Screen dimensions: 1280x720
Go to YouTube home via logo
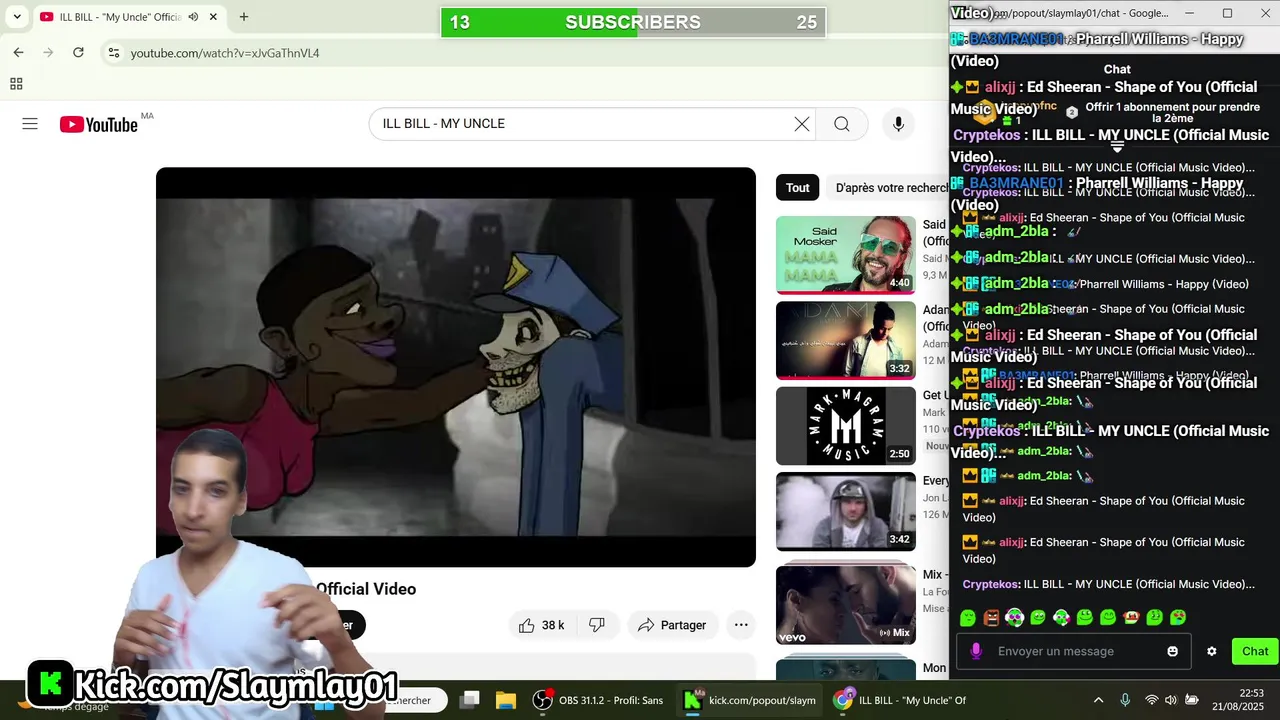click(98, 124)
